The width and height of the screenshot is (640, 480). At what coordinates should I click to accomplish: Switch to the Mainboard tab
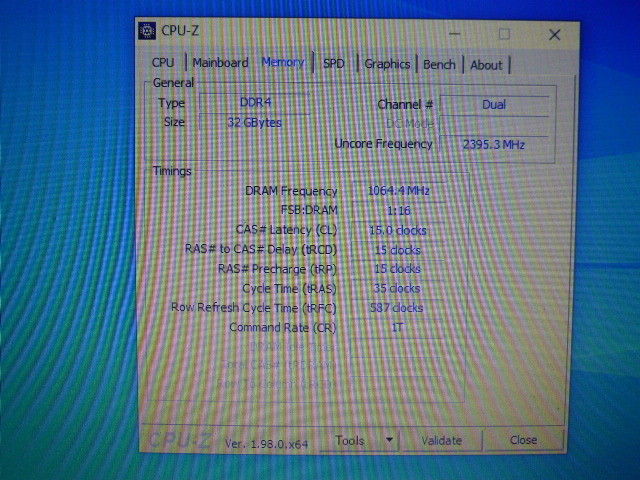tap(220, 62)
